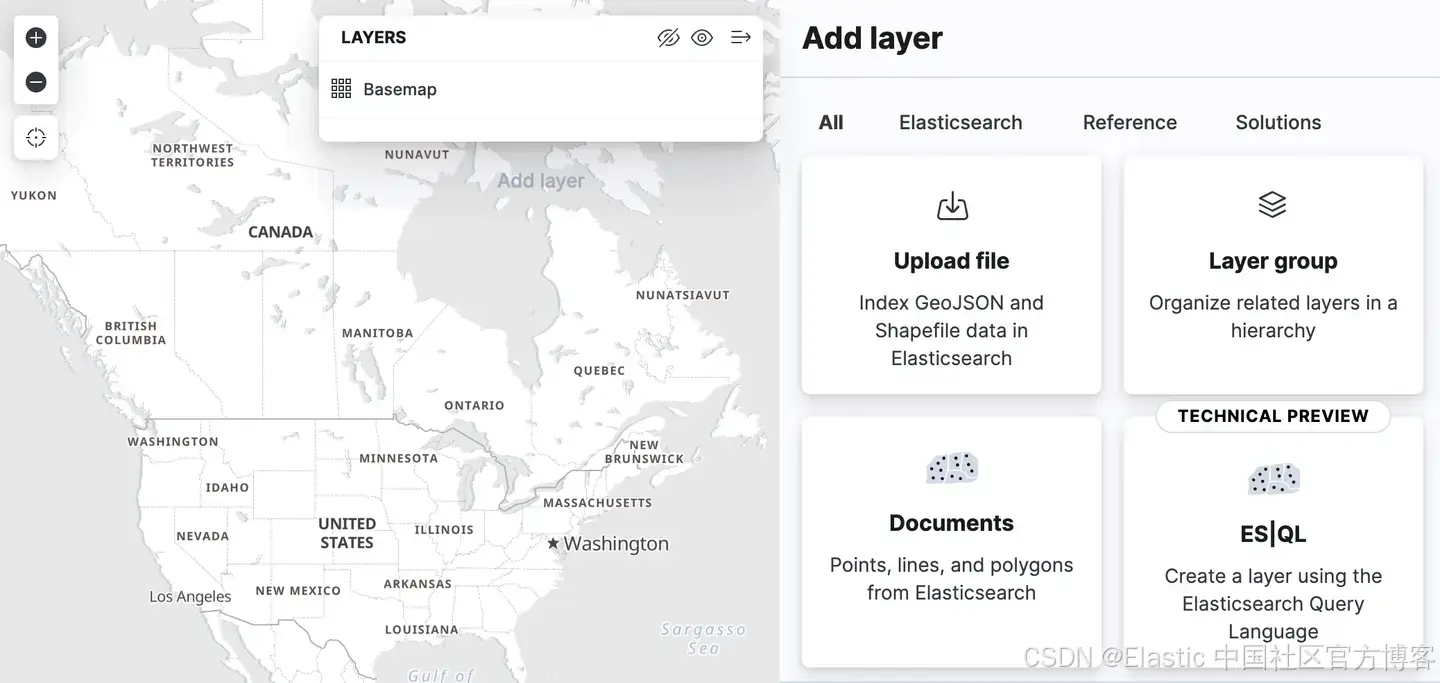Click the ONTARIO label on the map
Screen dimensions: 1440x683
(474, 405)
